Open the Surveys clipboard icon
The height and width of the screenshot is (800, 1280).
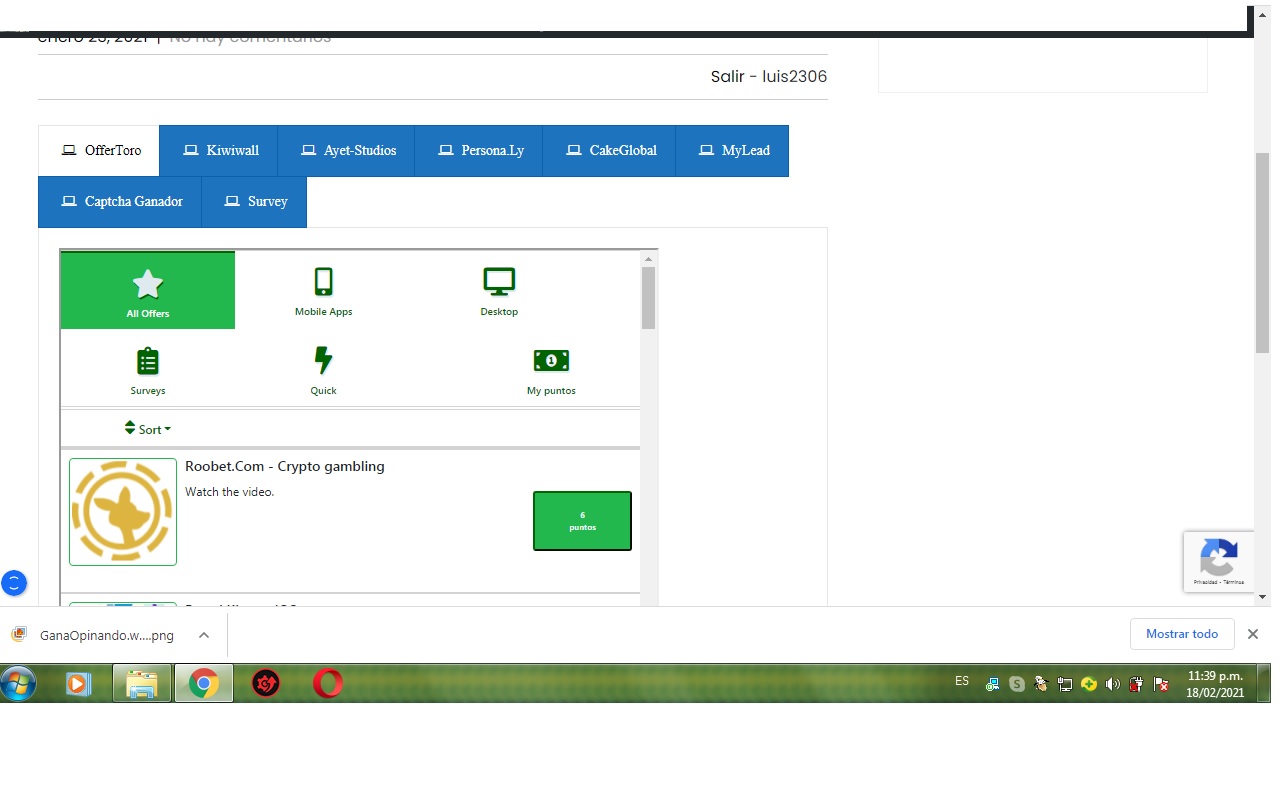pyautogui.click(x=148, y=360)
